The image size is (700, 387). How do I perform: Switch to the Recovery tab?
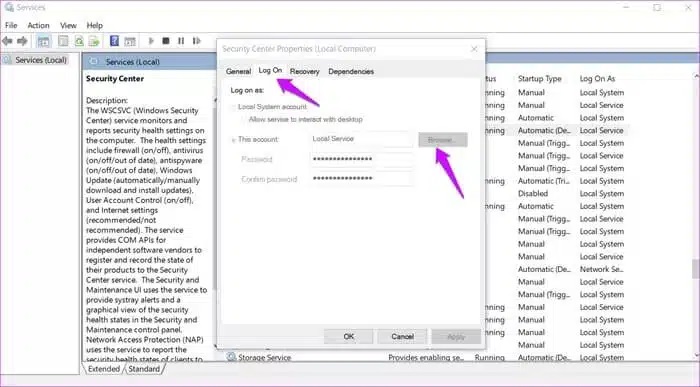pyautogui.click(x=304, y=71)
